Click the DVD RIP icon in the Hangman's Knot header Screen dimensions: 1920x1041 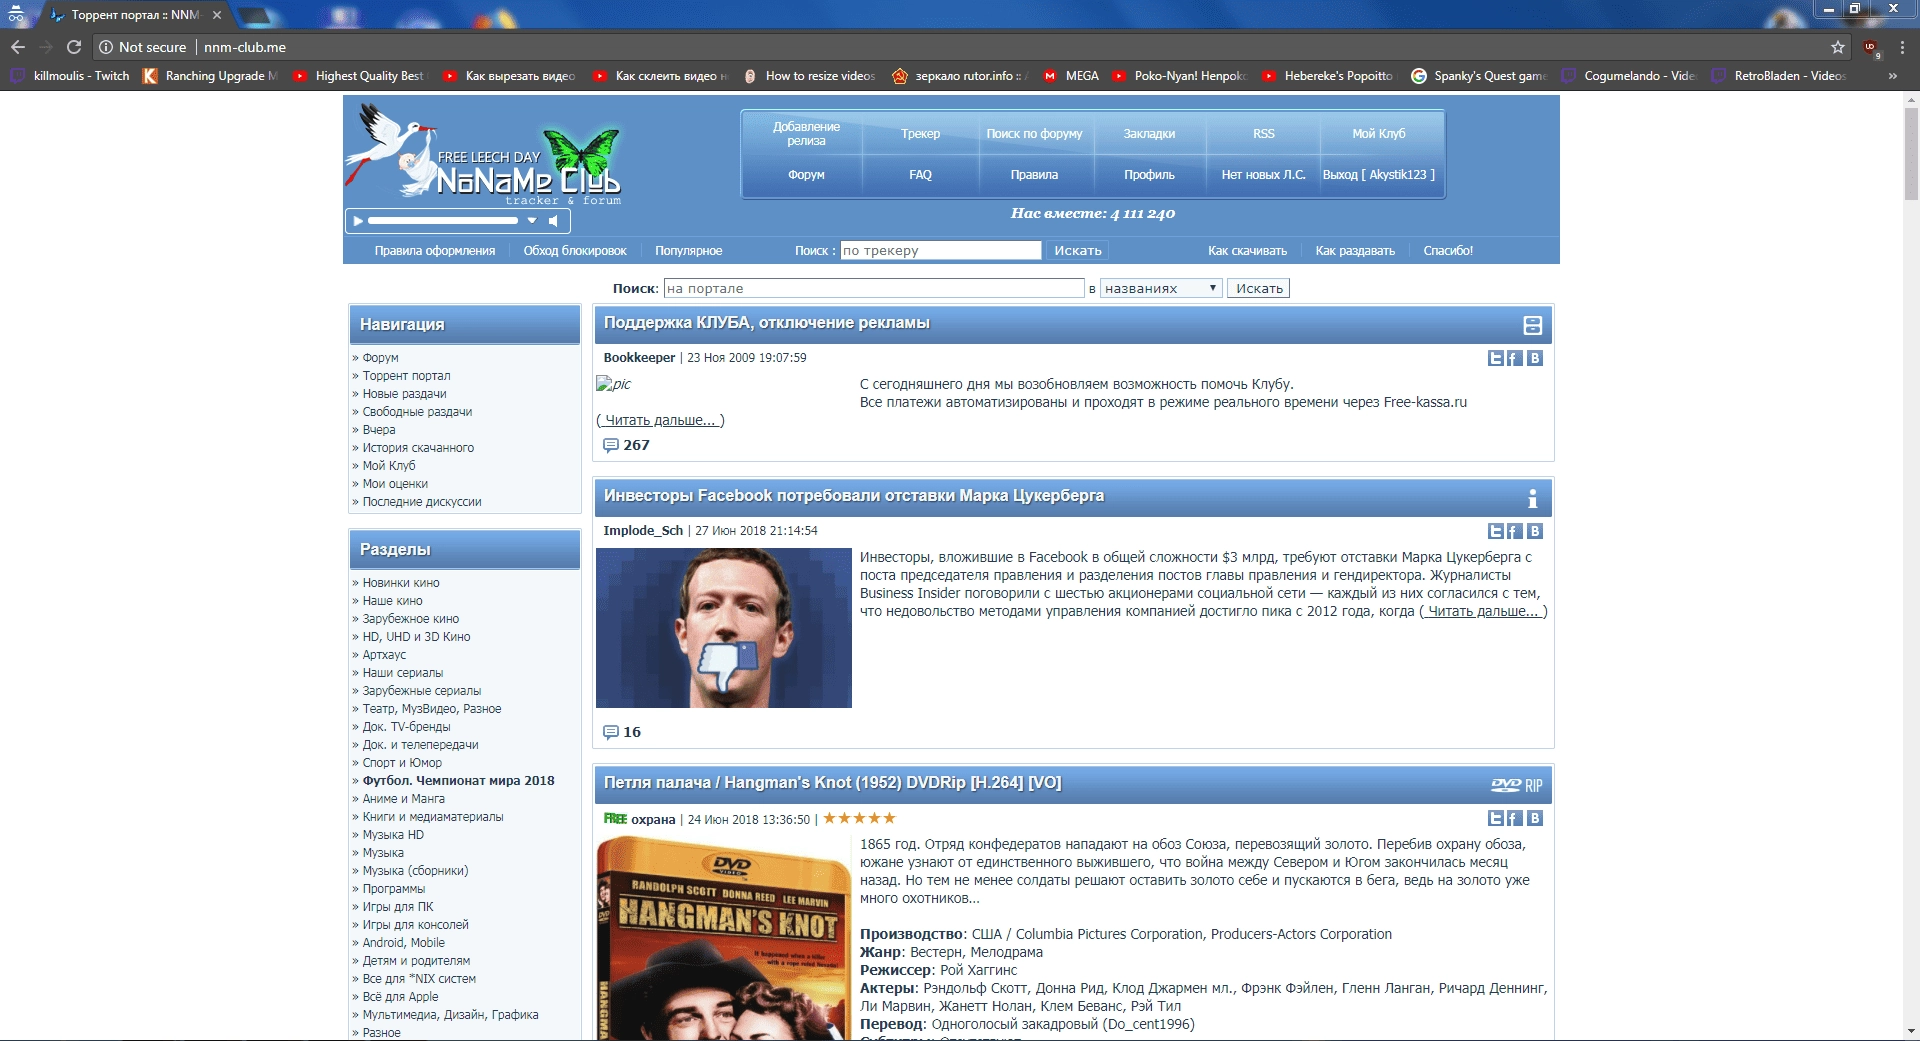(1517, 785)
